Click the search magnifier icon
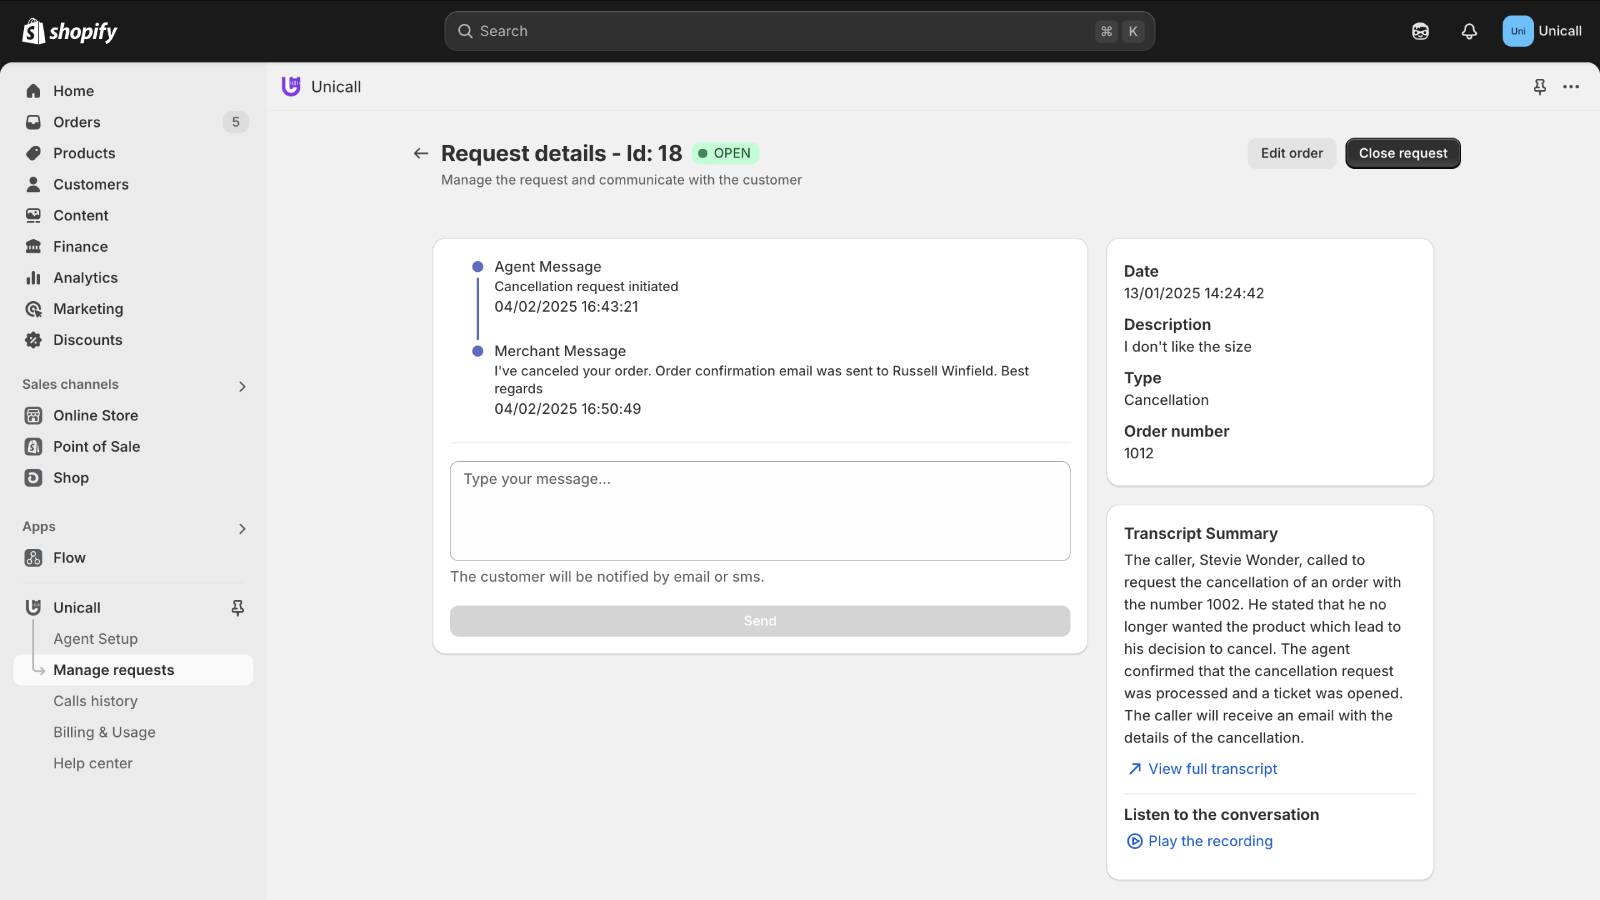 pyautogui.click(x=465, y=31)
